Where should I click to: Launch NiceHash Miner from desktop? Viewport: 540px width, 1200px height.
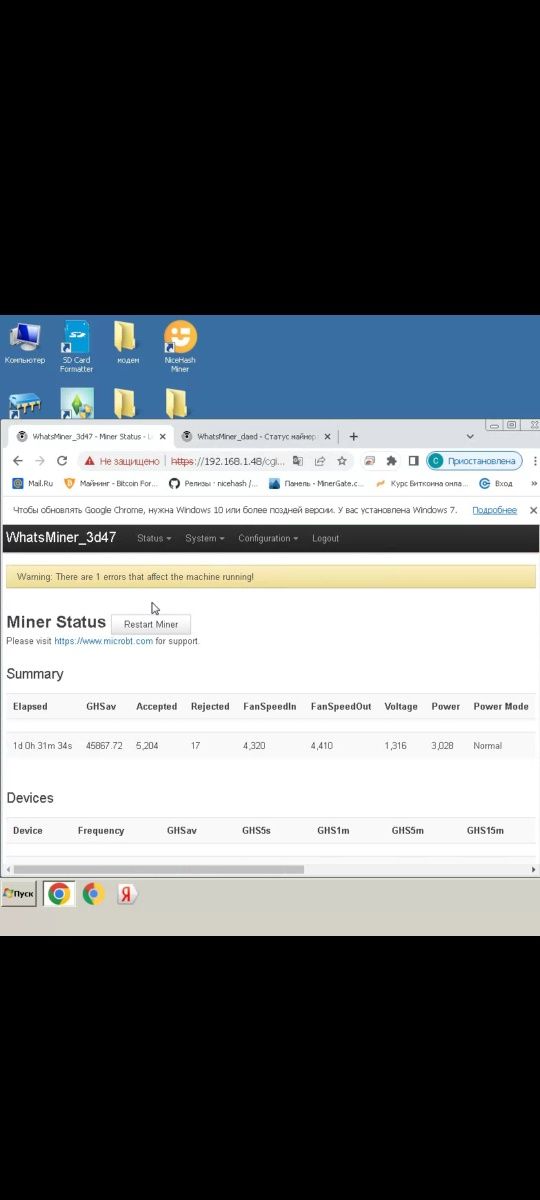[180, 346]
